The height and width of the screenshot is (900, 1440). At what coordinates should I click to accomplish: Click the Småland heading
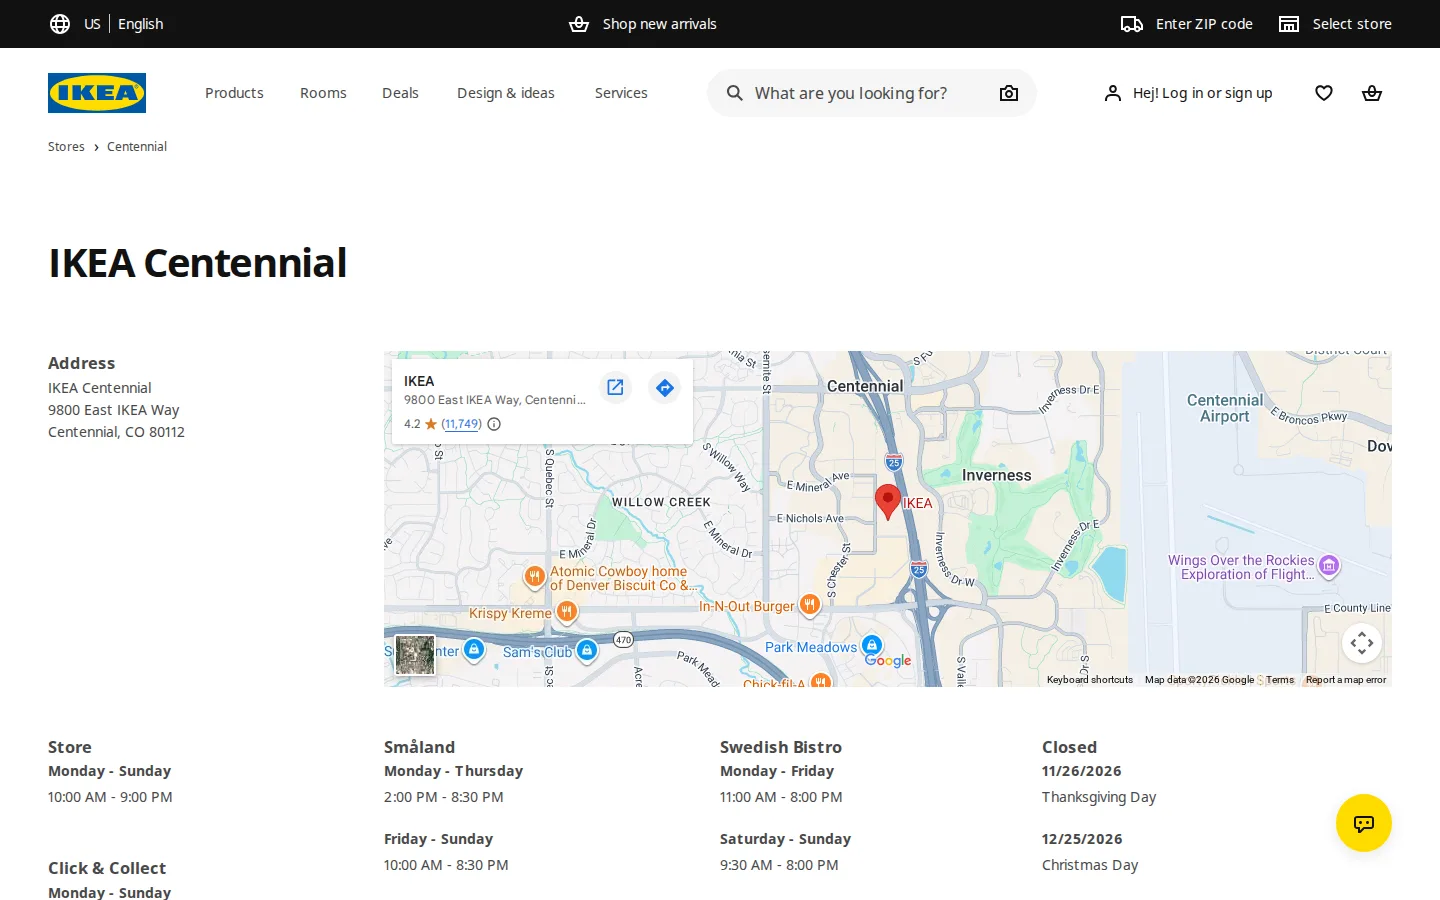tap(419, 747)
